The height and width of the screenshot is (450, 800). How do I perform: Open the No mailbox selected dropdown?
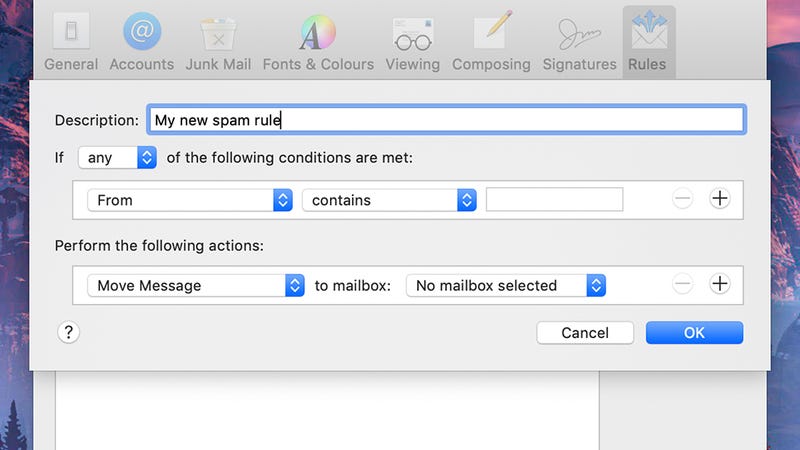[506, 285]
